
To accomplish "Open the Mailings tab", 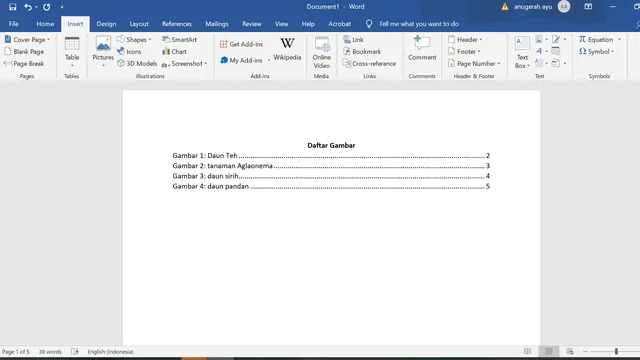I will [x=217, y=24].
